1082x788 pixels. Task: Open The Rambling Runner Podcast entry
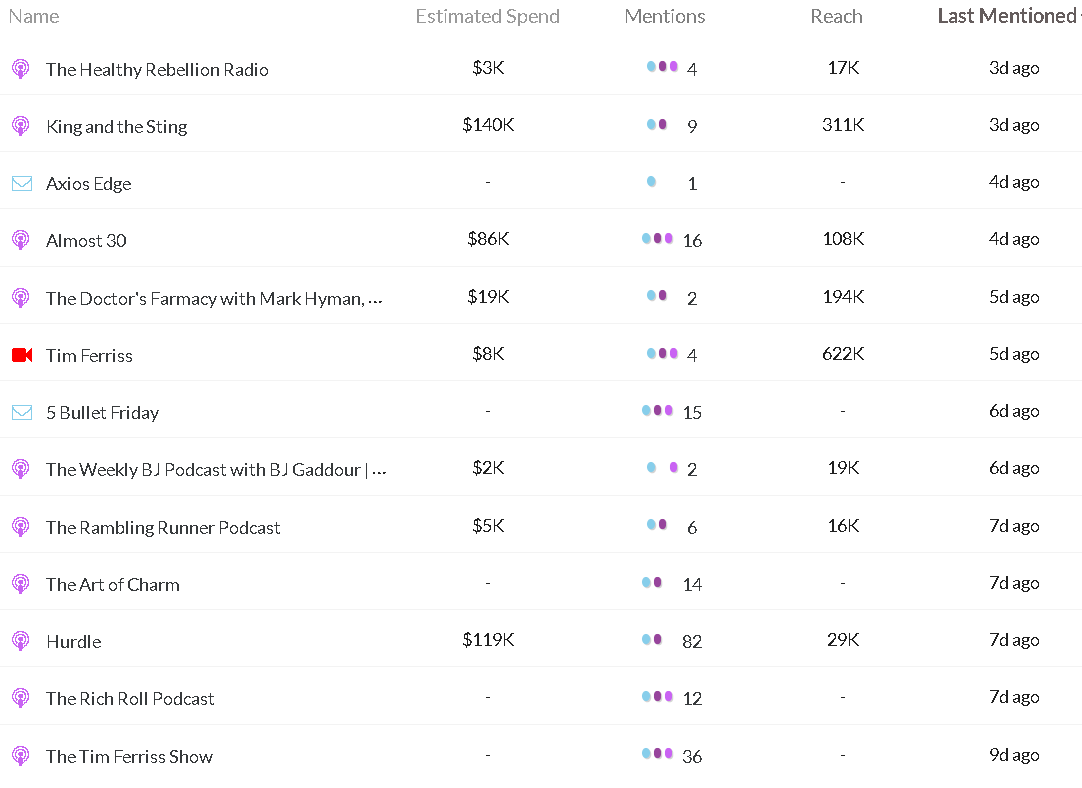[x=163, y=528]
